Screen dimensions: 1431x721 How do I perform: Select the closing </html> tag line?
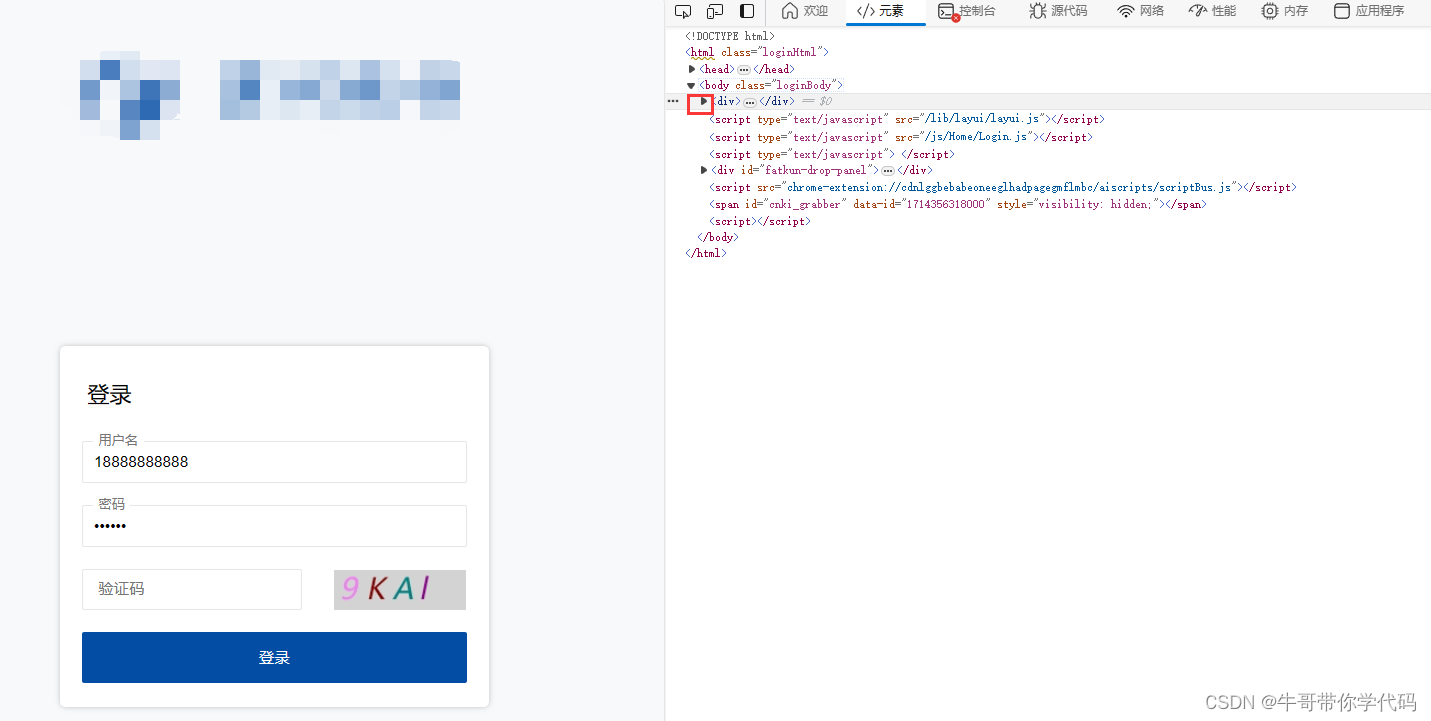tap(706, 253)
